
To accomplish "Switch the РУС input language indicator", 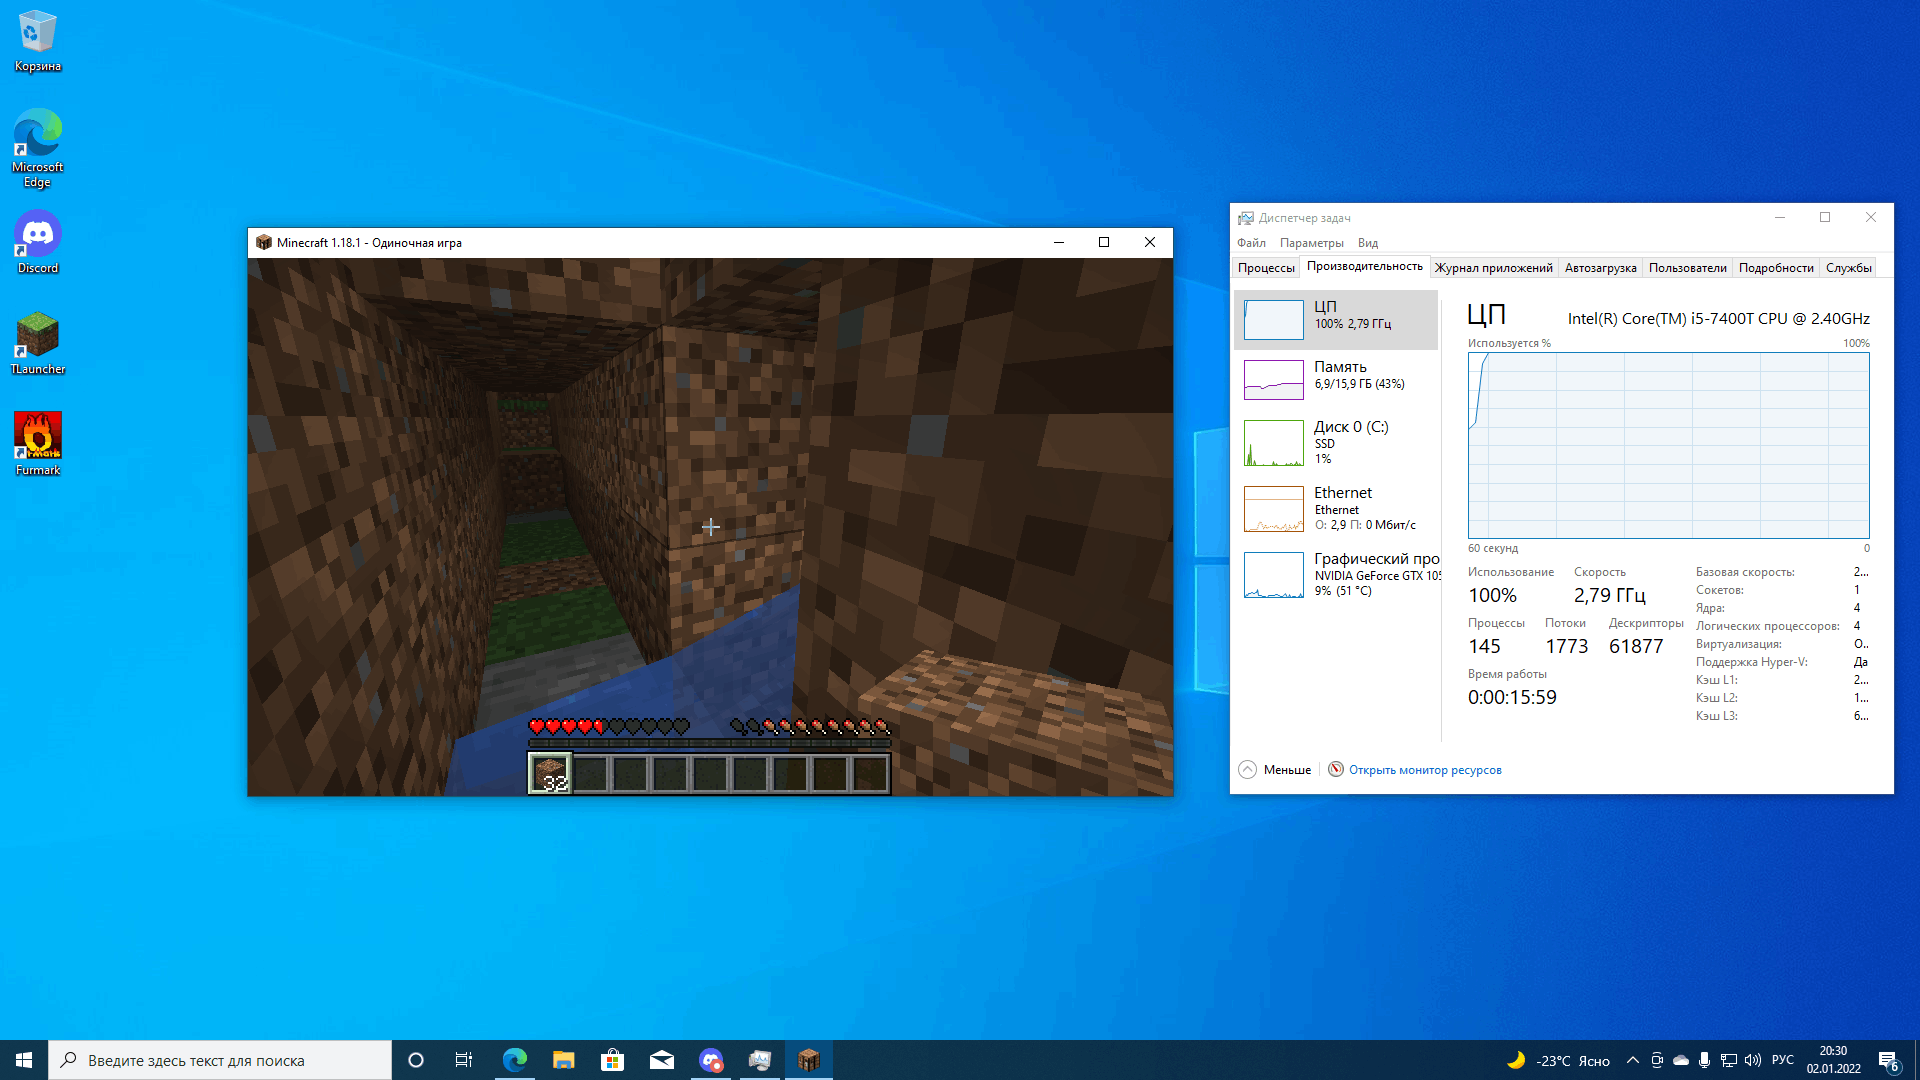I will (x=1782, y=1060).
